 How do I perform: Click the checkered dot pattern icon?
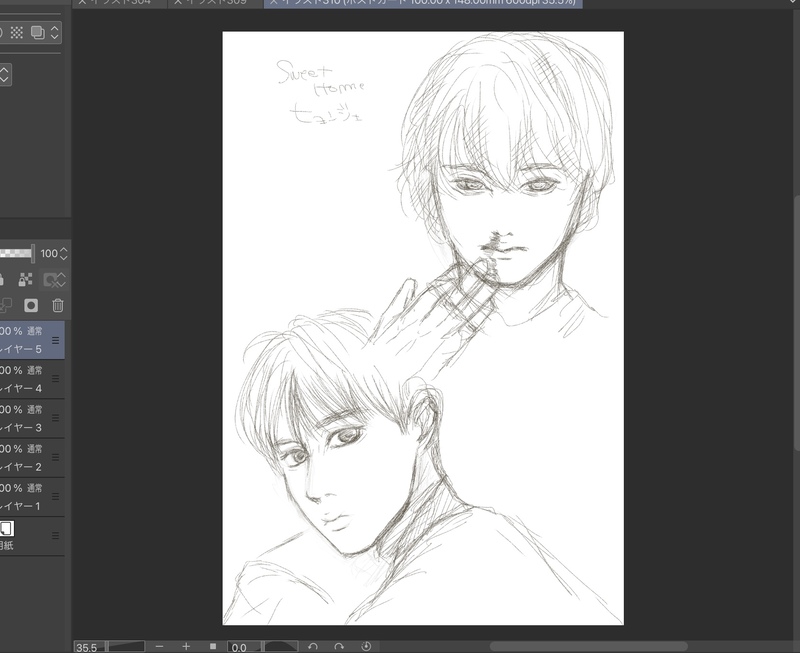coord(17,33)
